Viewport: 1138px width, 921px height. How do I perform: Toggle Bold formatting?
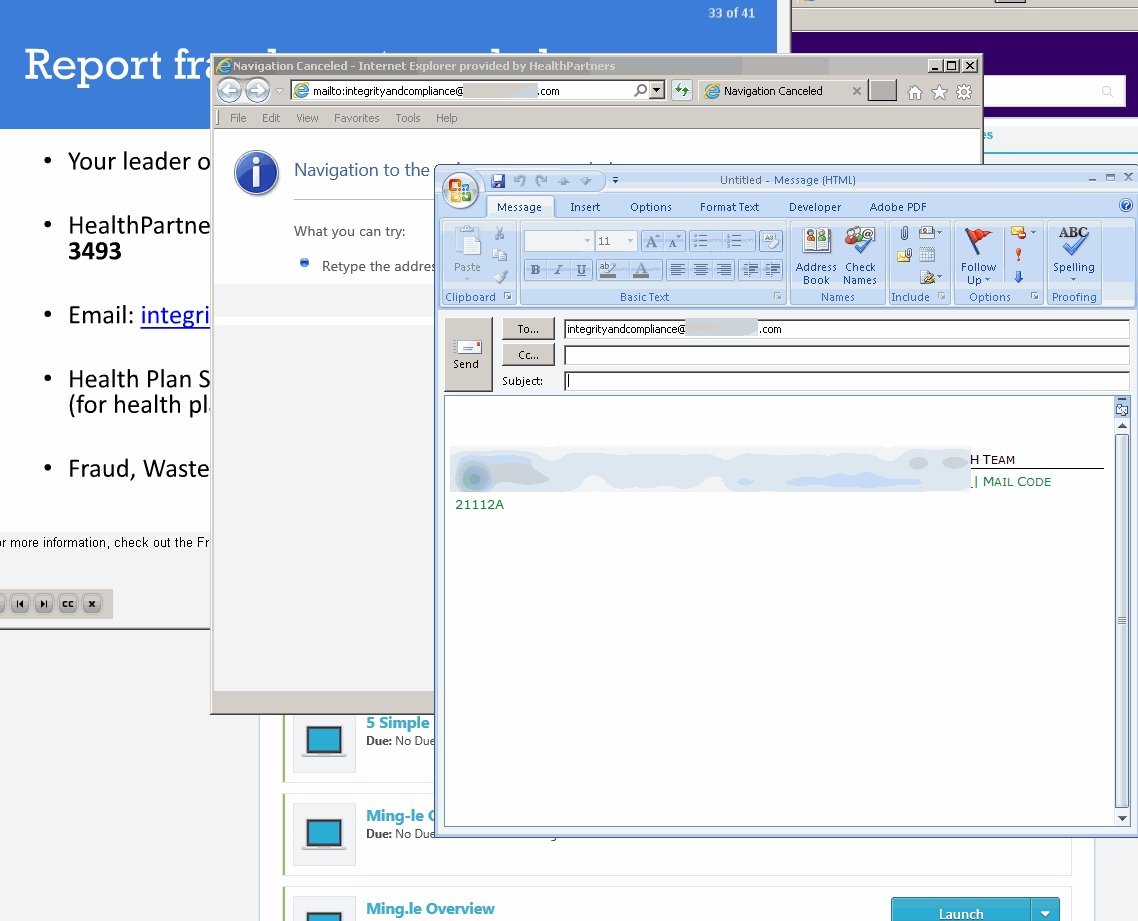[535, 270]
